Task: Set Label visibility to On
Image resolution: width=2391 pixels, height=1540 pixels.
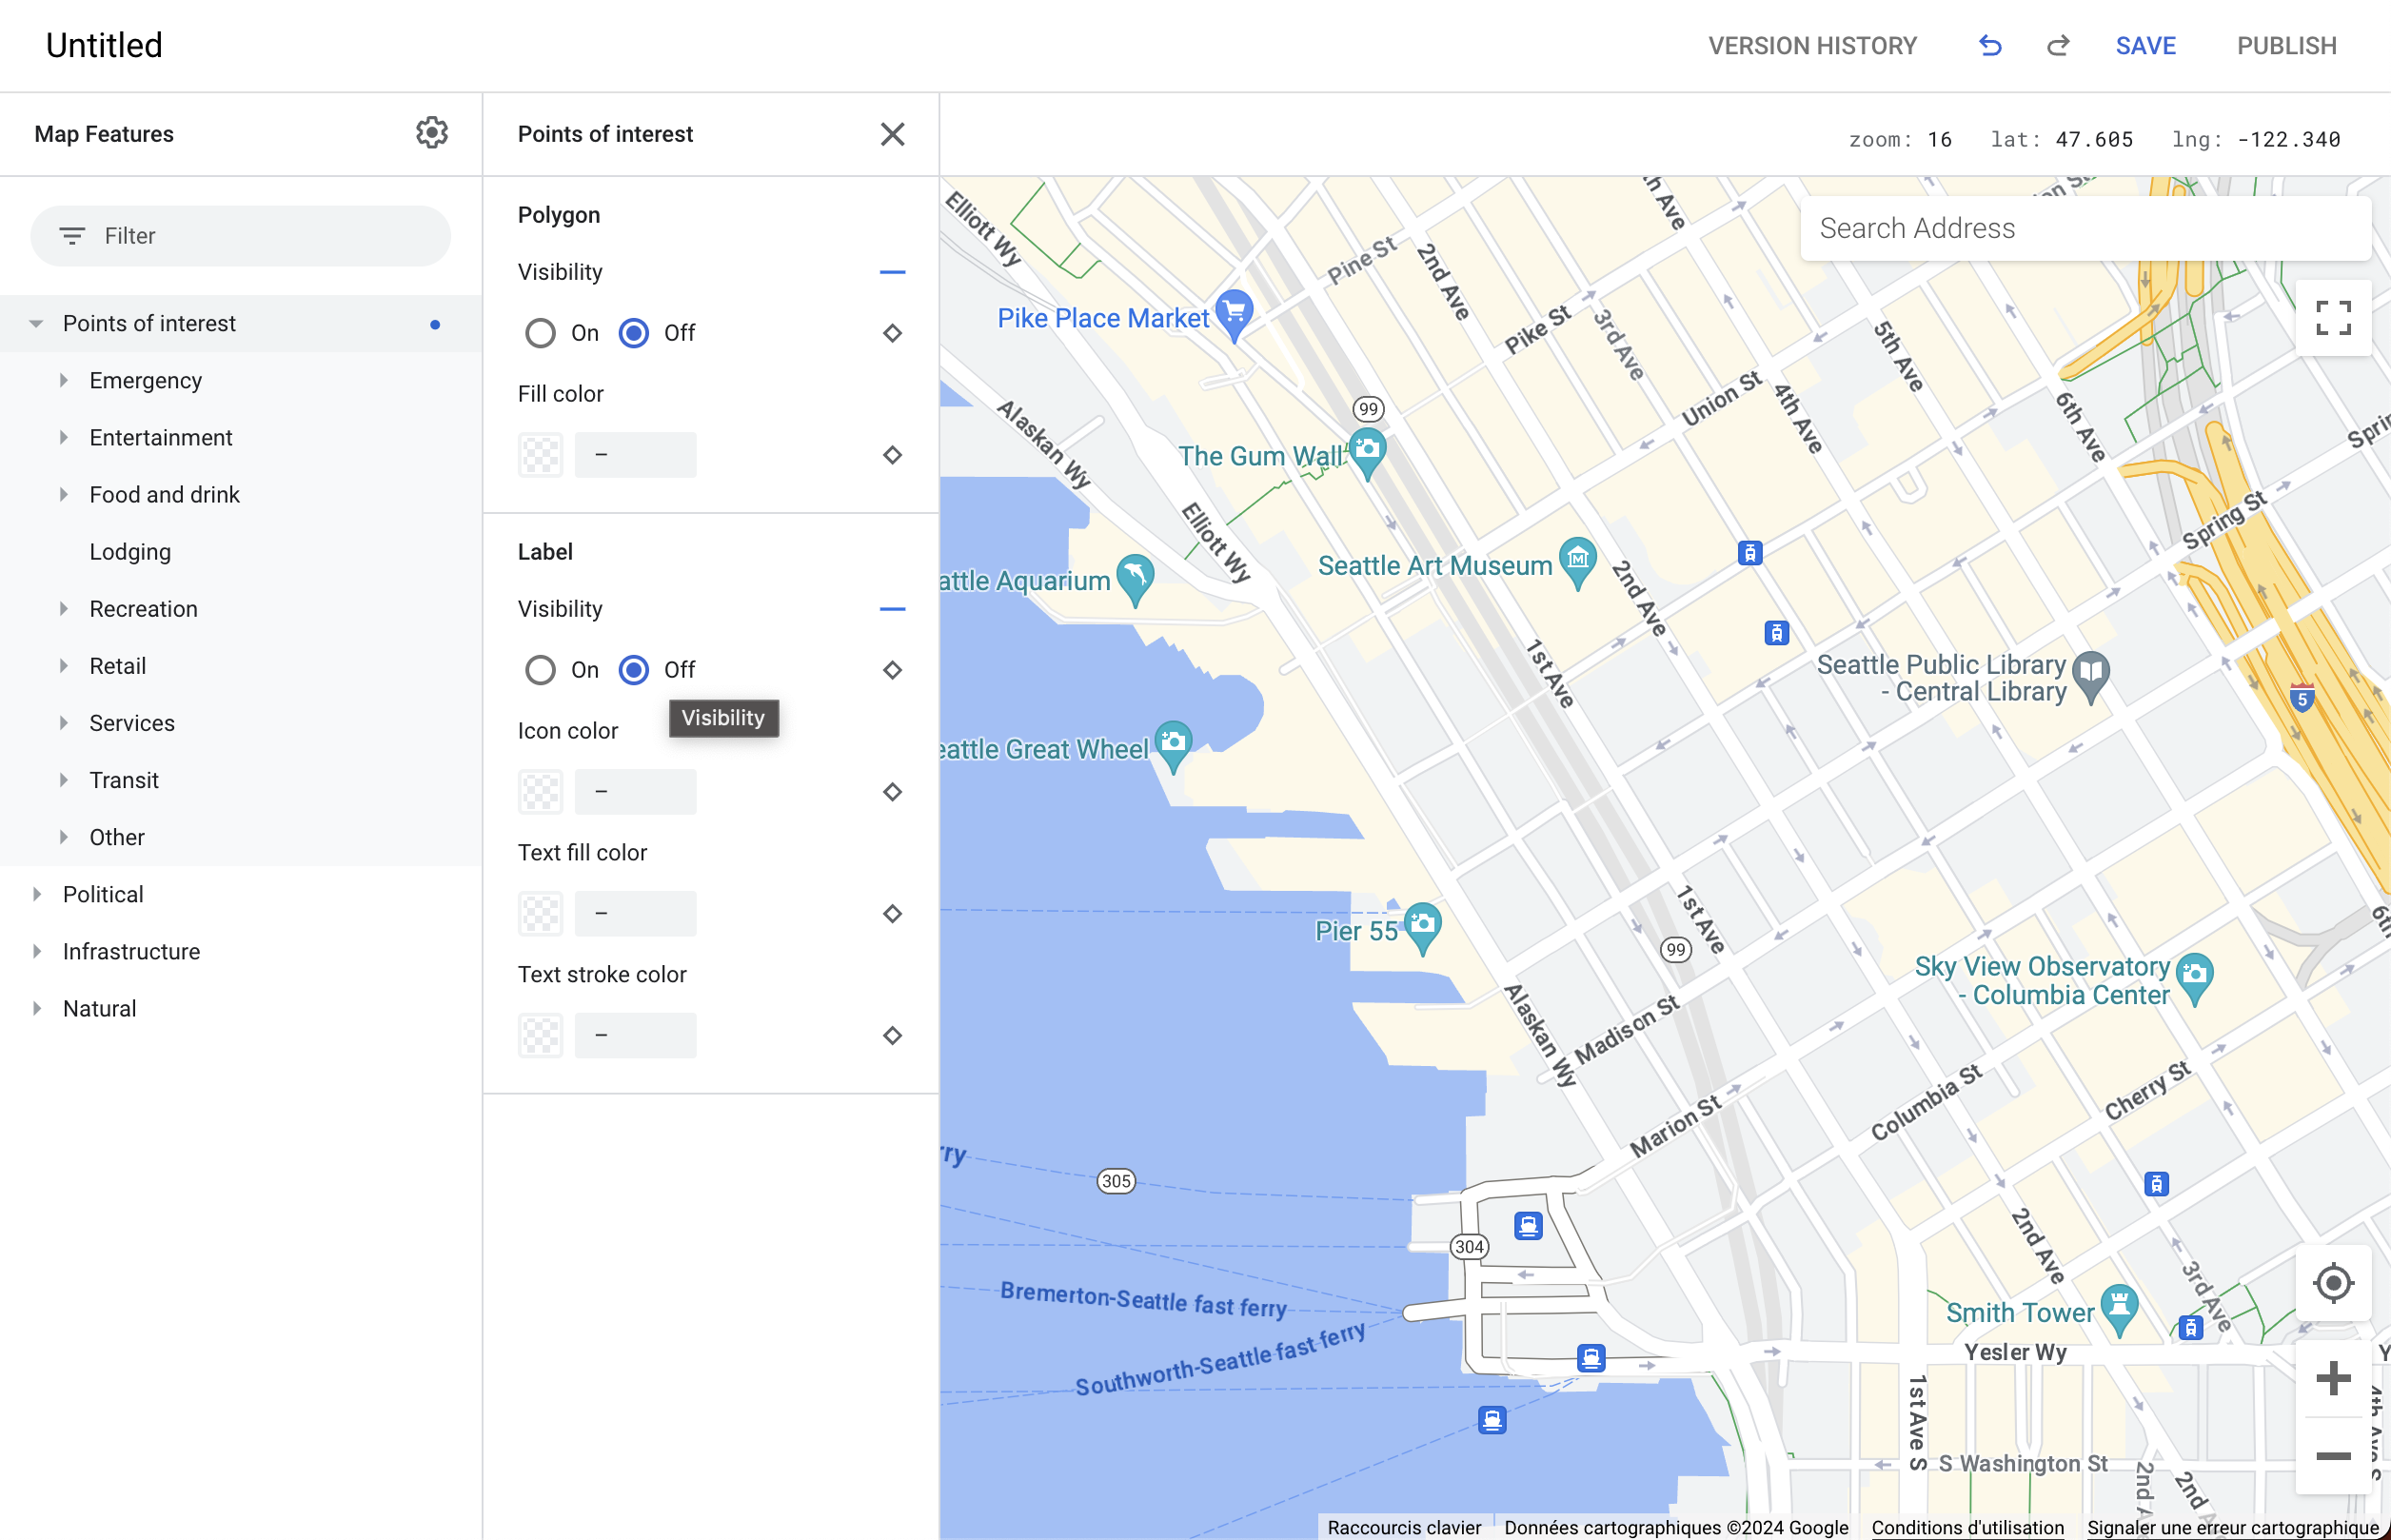Action: click(541, 670)
